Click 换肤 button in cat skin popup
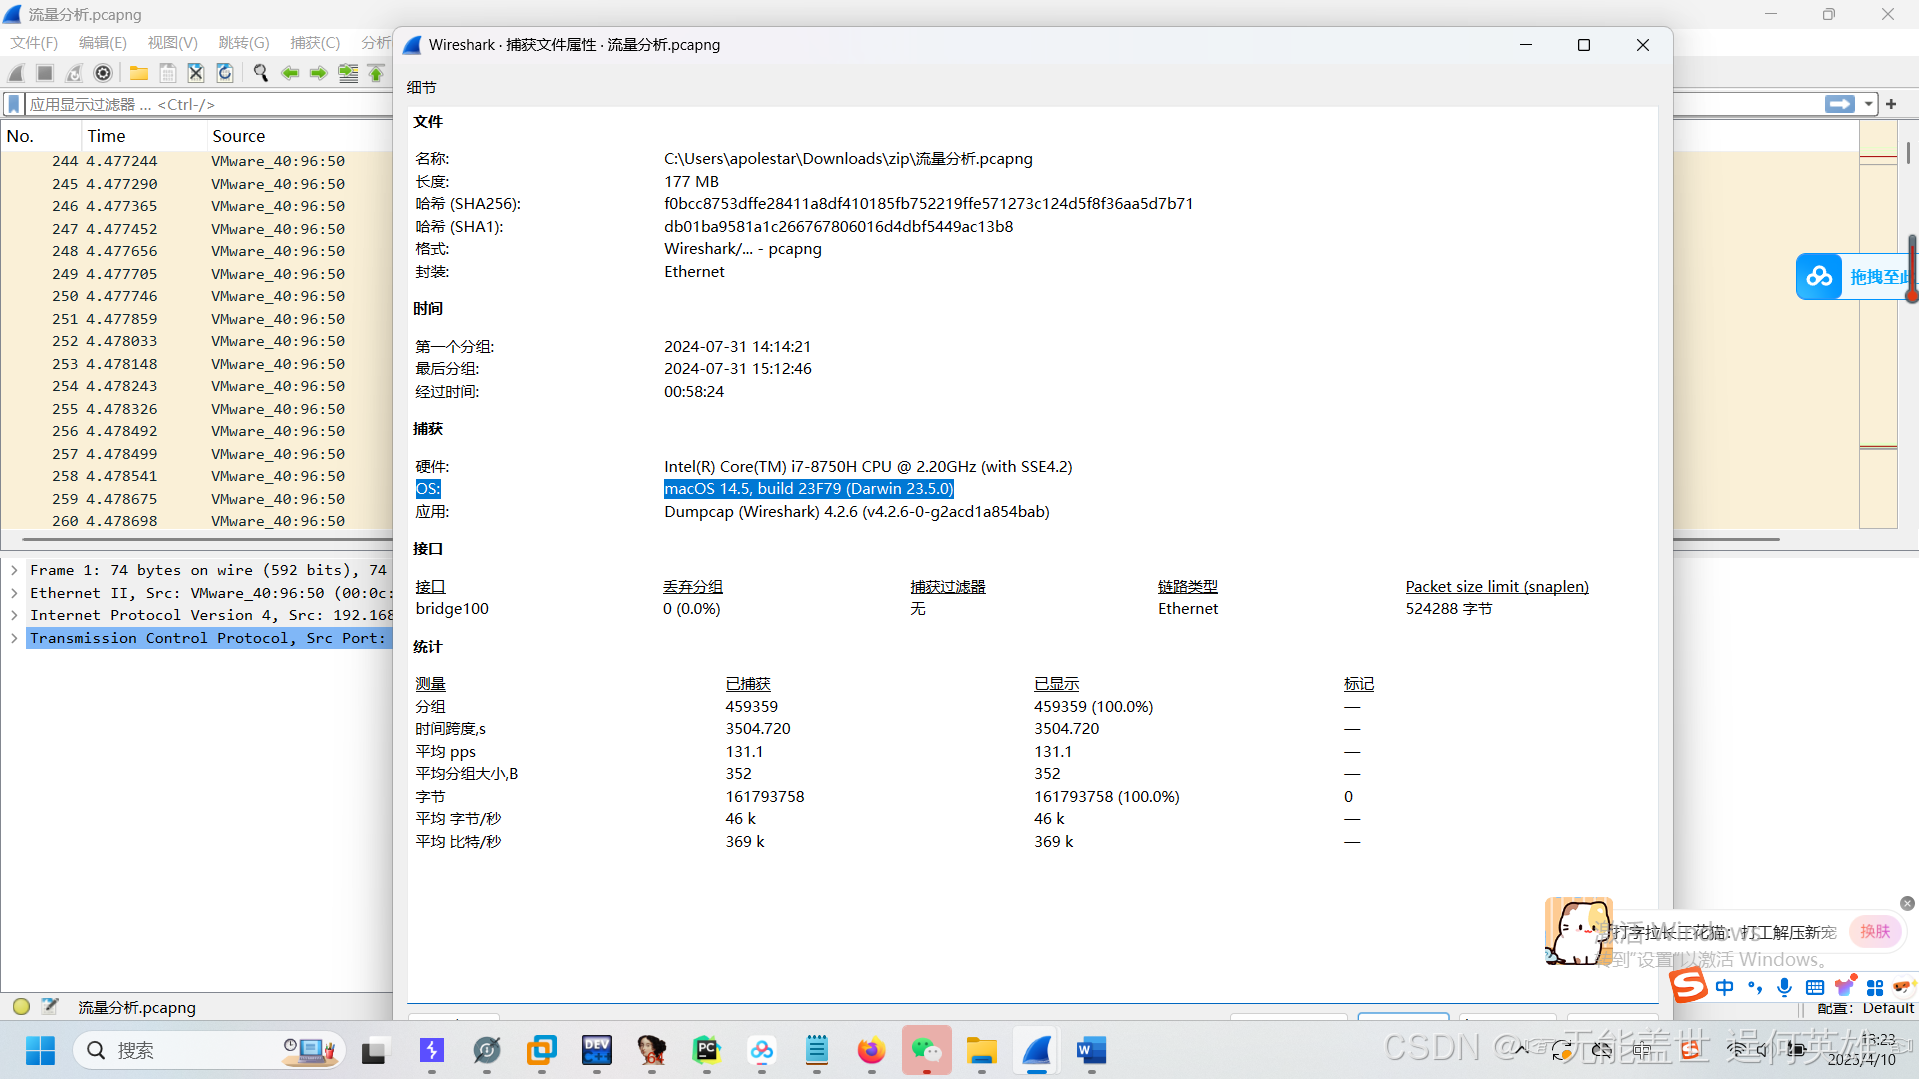Image resolution: width=1919 pixels, height=1079 pixels. click(1875, 932)
